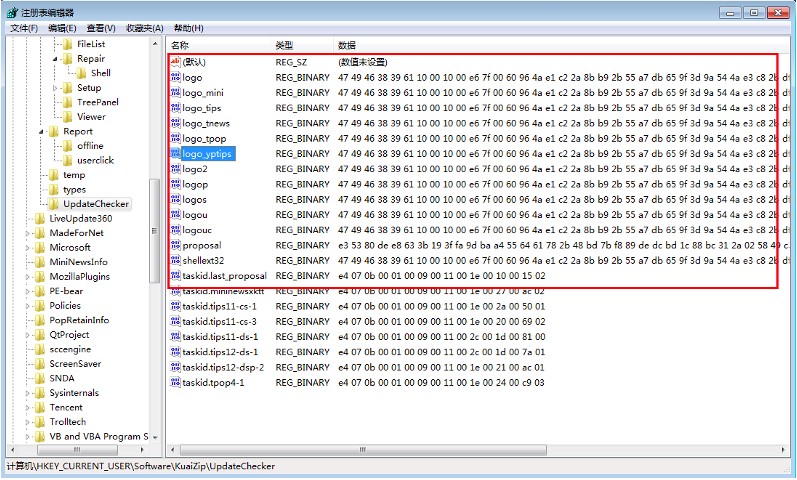This screenshot has height=480, width=797.
Task: Select the QtProject key
Action: pos(69,335)
